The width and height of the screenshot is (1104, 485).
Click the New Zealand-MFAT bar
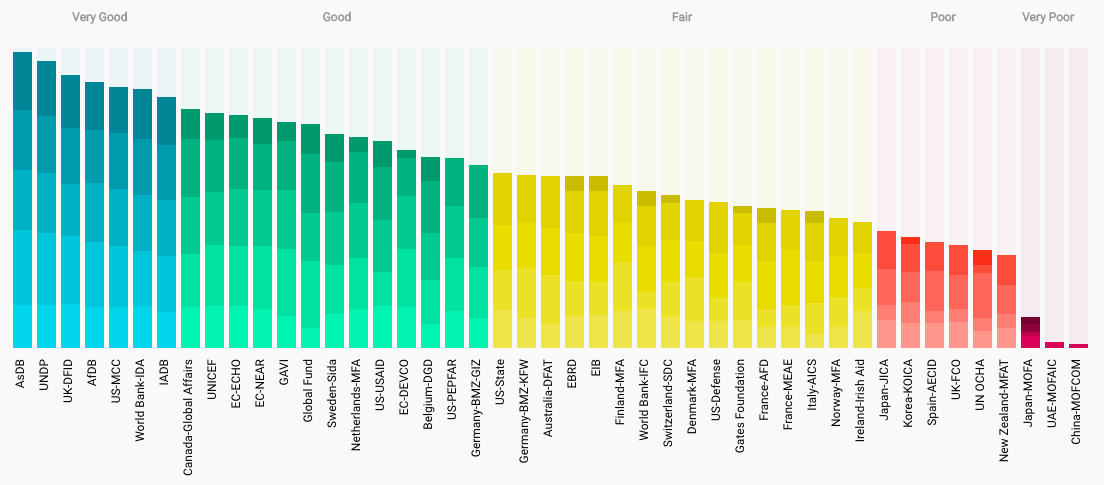(1007, 301)
